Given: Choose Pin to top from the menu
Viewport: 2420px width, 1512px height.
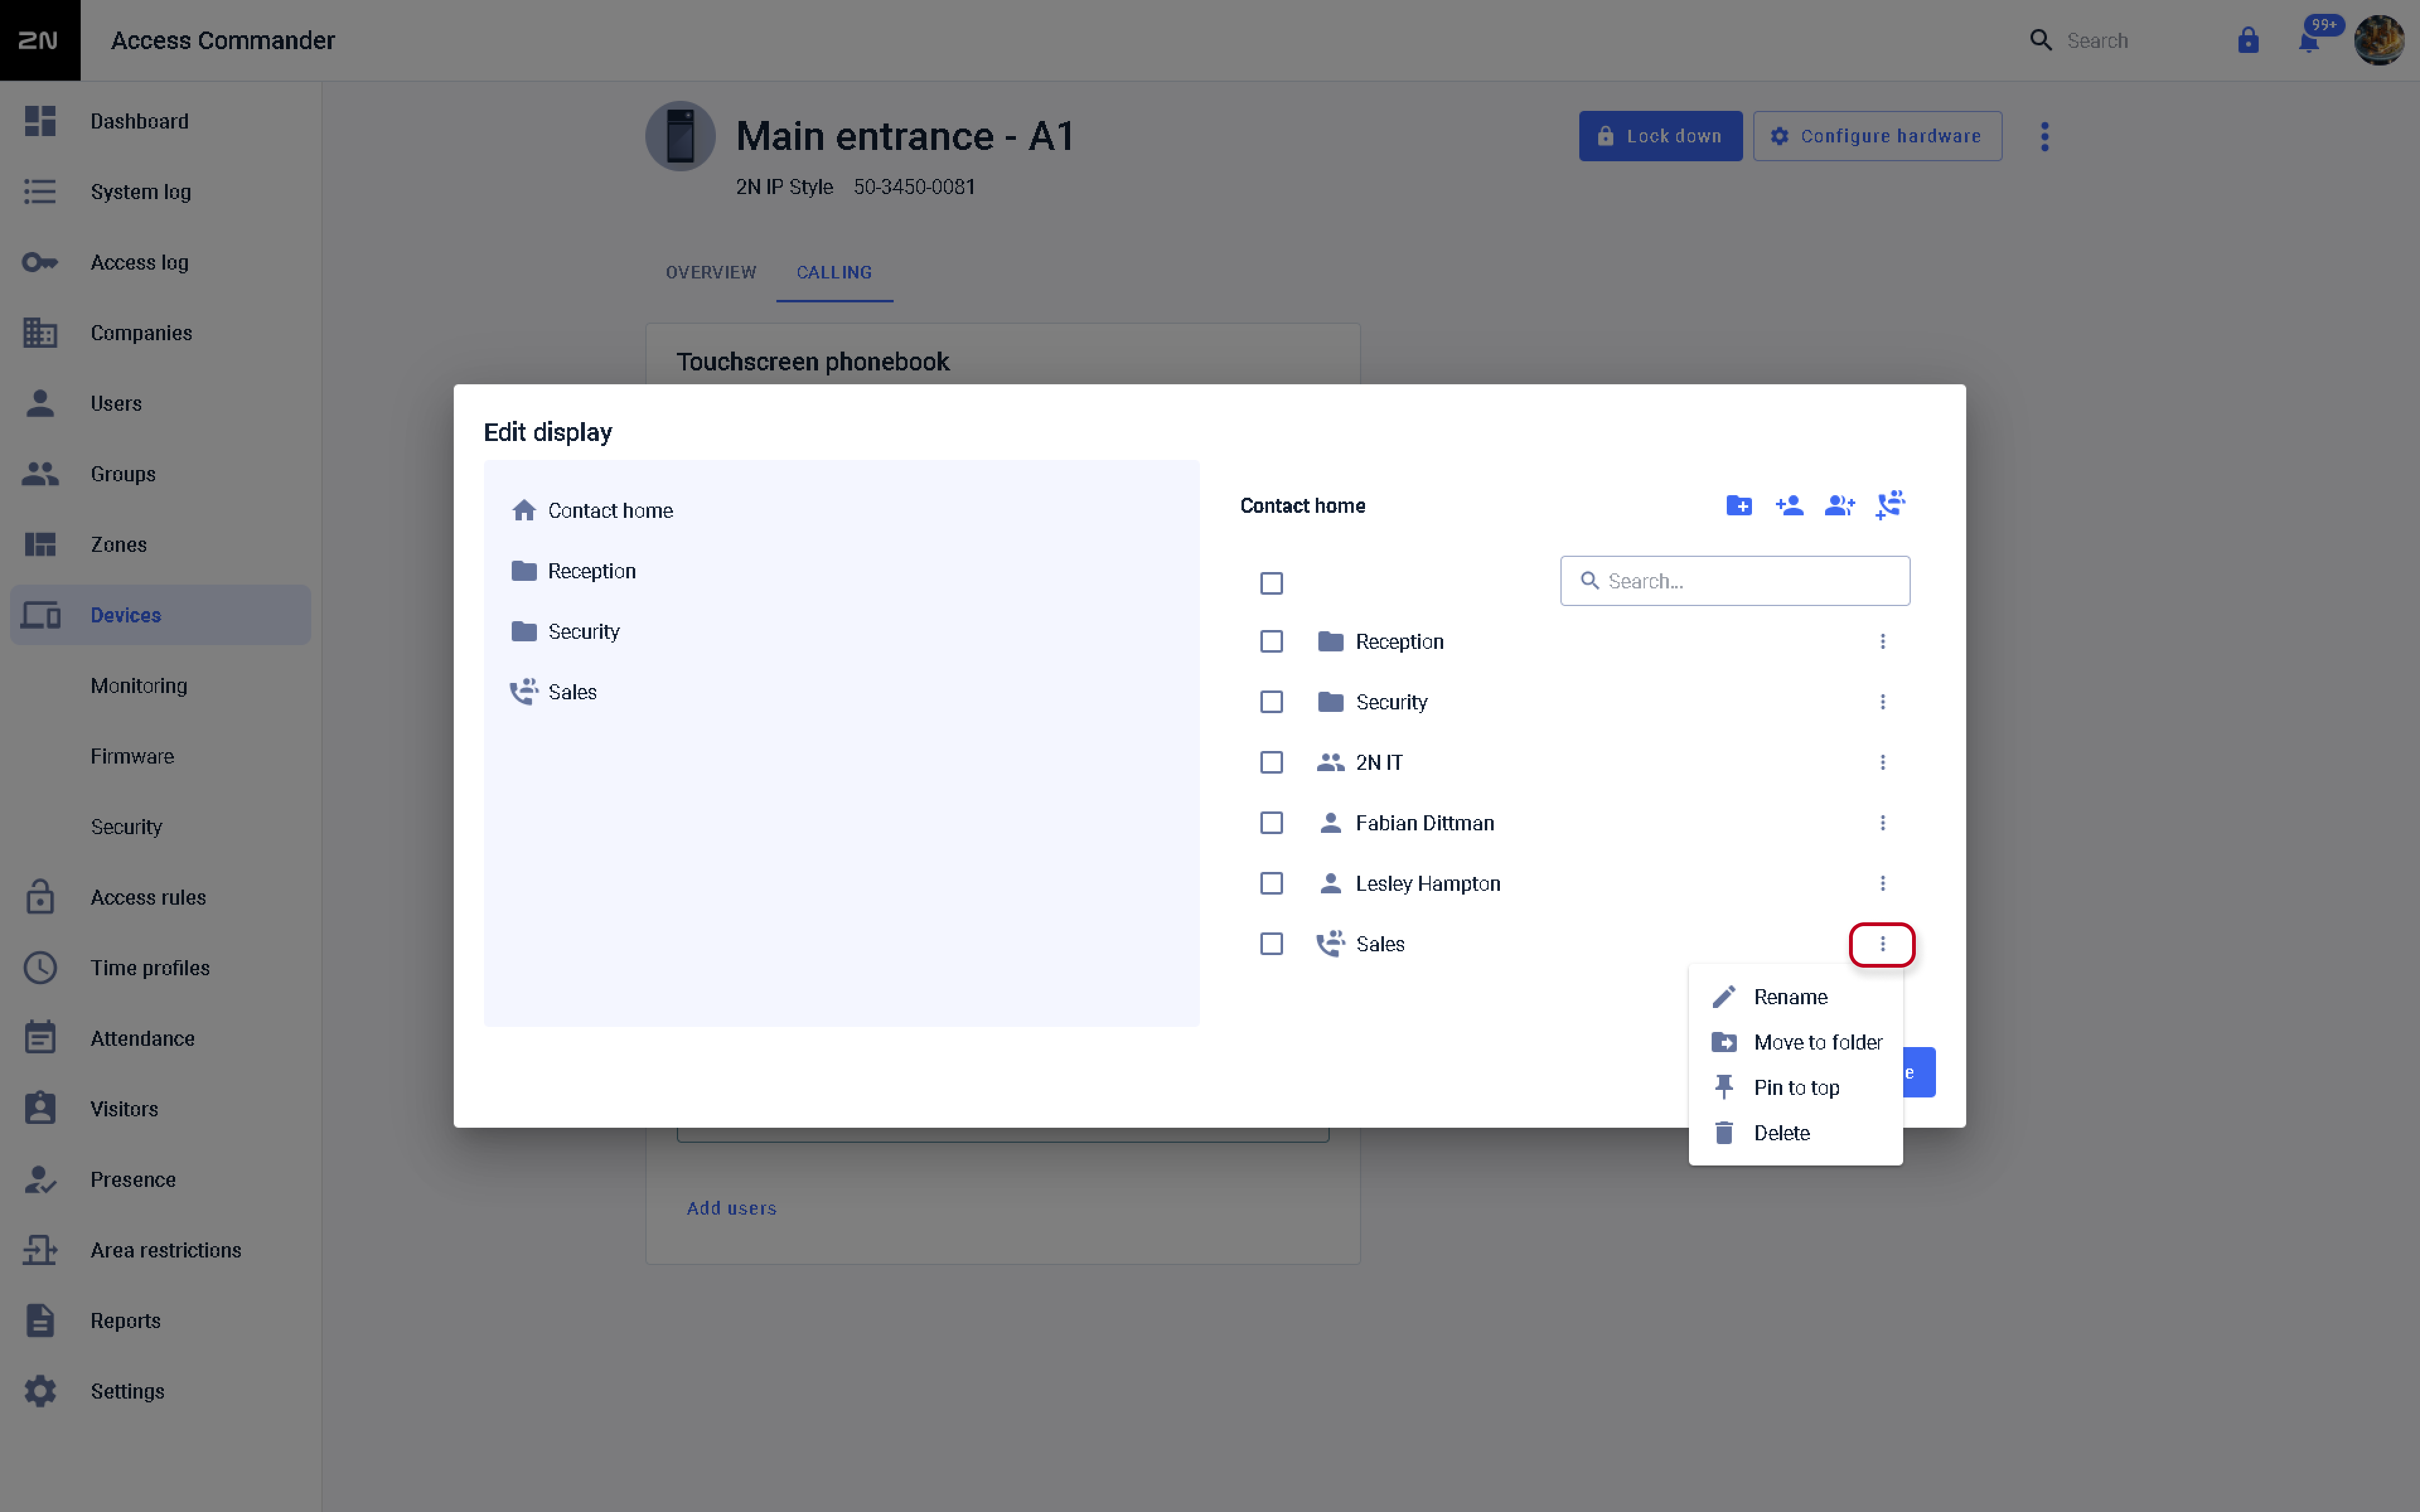Looking at the screenshot, I should (x=1795, y=1088).
